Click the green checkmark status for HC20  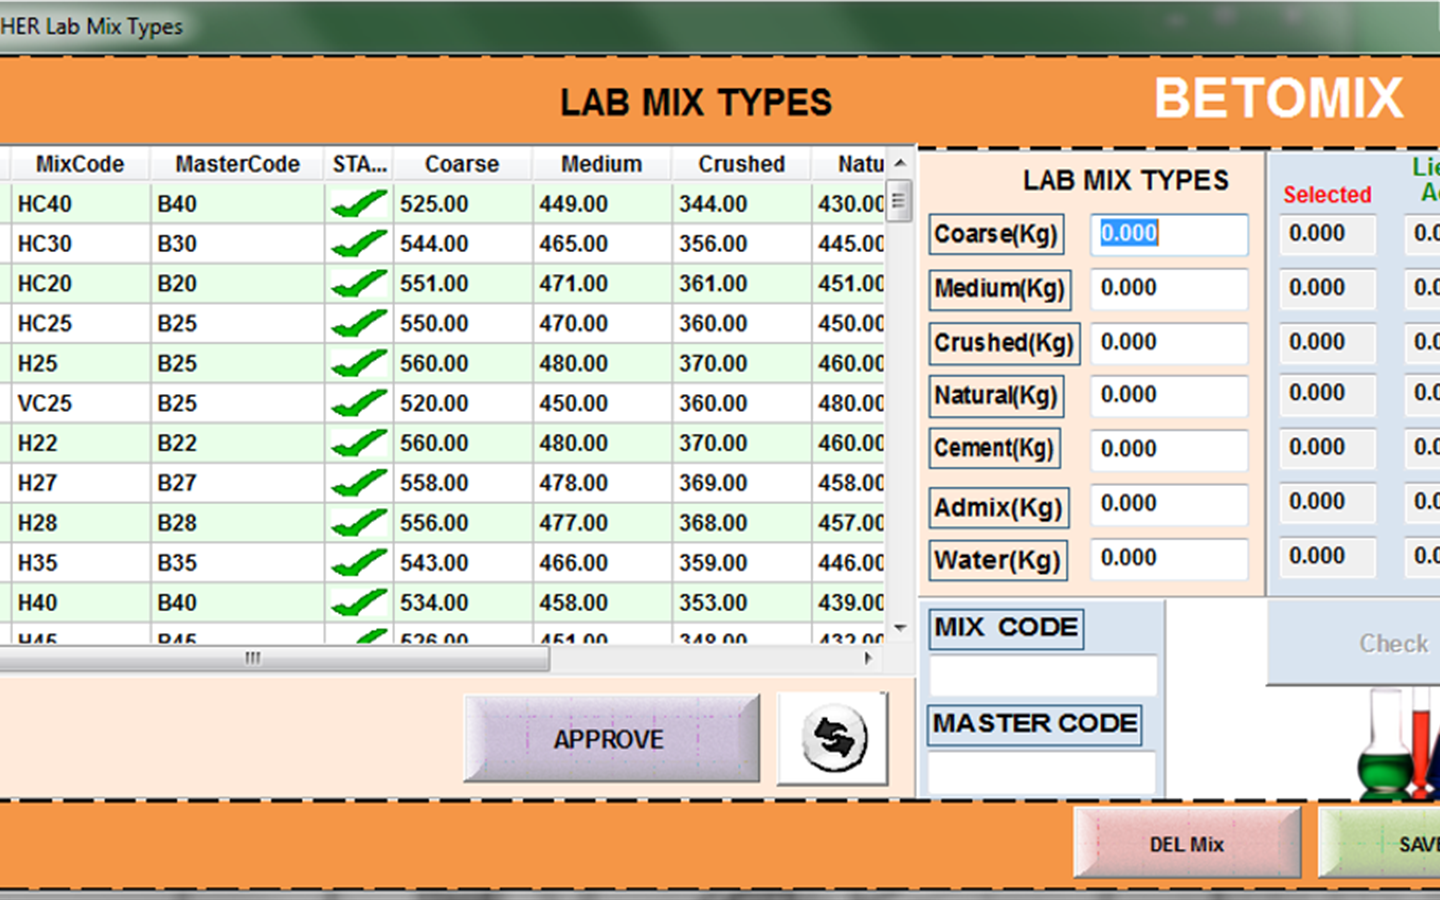pos(359,284)
